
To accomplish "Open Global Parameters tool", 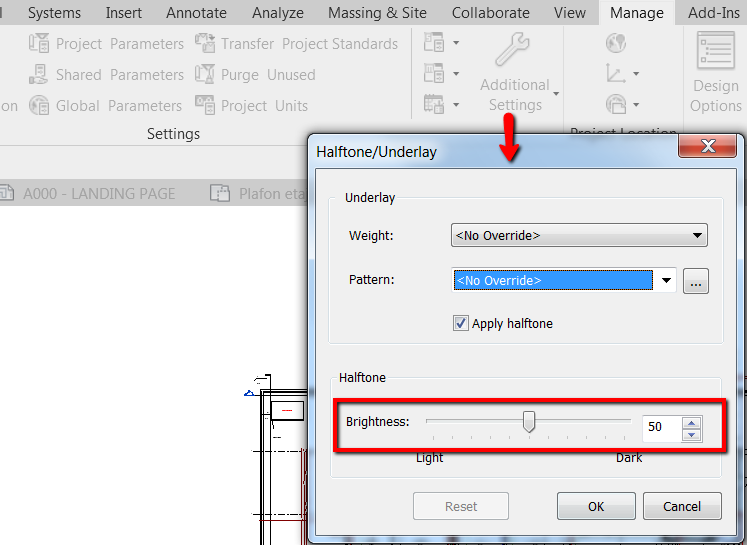I will [105, 105].
